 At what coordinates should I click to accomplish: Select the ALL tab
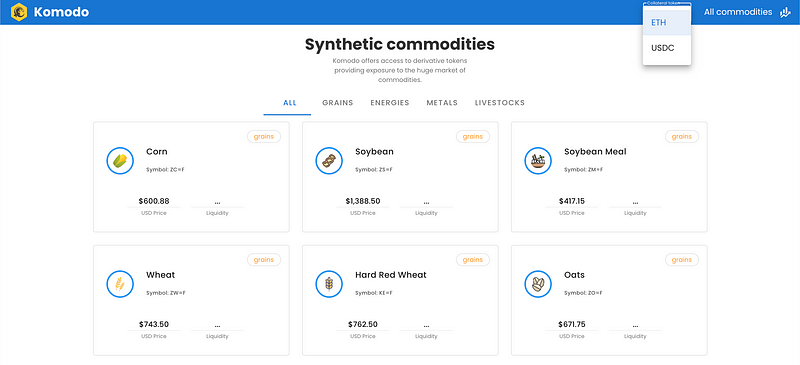(x=290, y=103)
